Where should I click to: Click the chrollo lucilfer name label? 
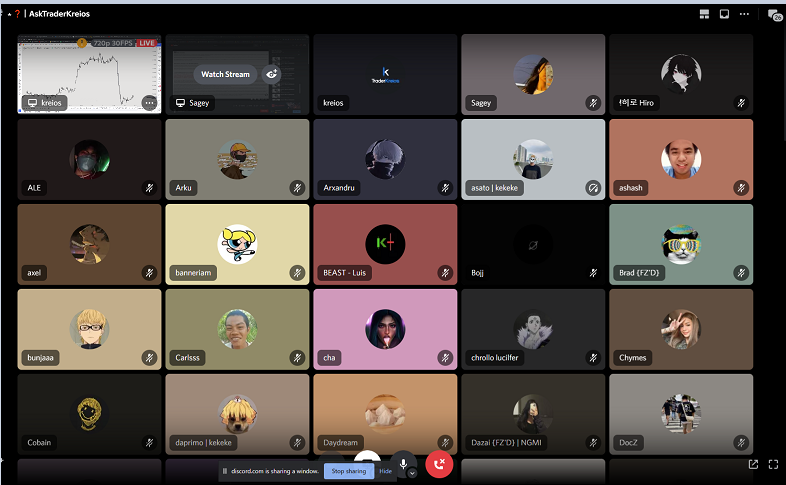tap(495, 358)
